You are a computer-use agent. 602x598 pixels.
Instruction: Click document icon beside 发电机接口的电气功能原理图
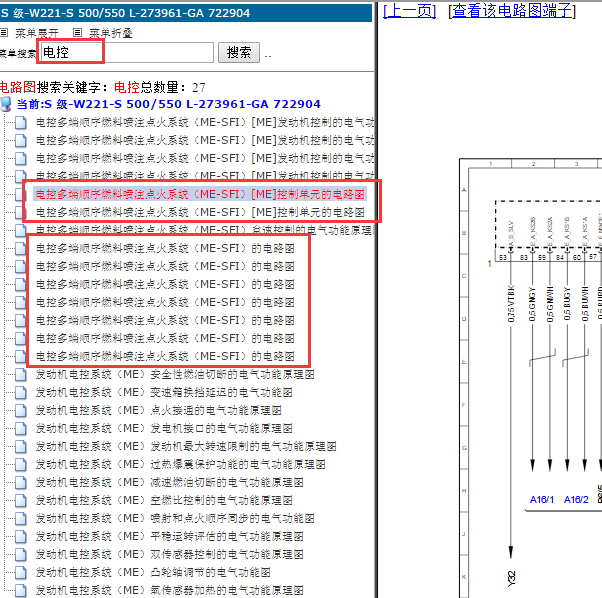pyautogui.click(x=20, y=428)
